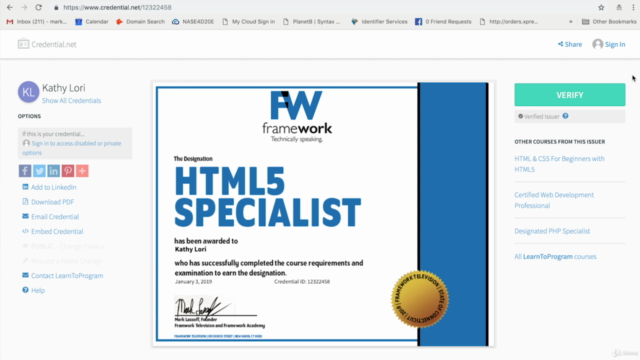The width and height of the screenshot is (640, 360).
Task: Share credential on LinkedIn icon
Action: click(x=53, y=171)
